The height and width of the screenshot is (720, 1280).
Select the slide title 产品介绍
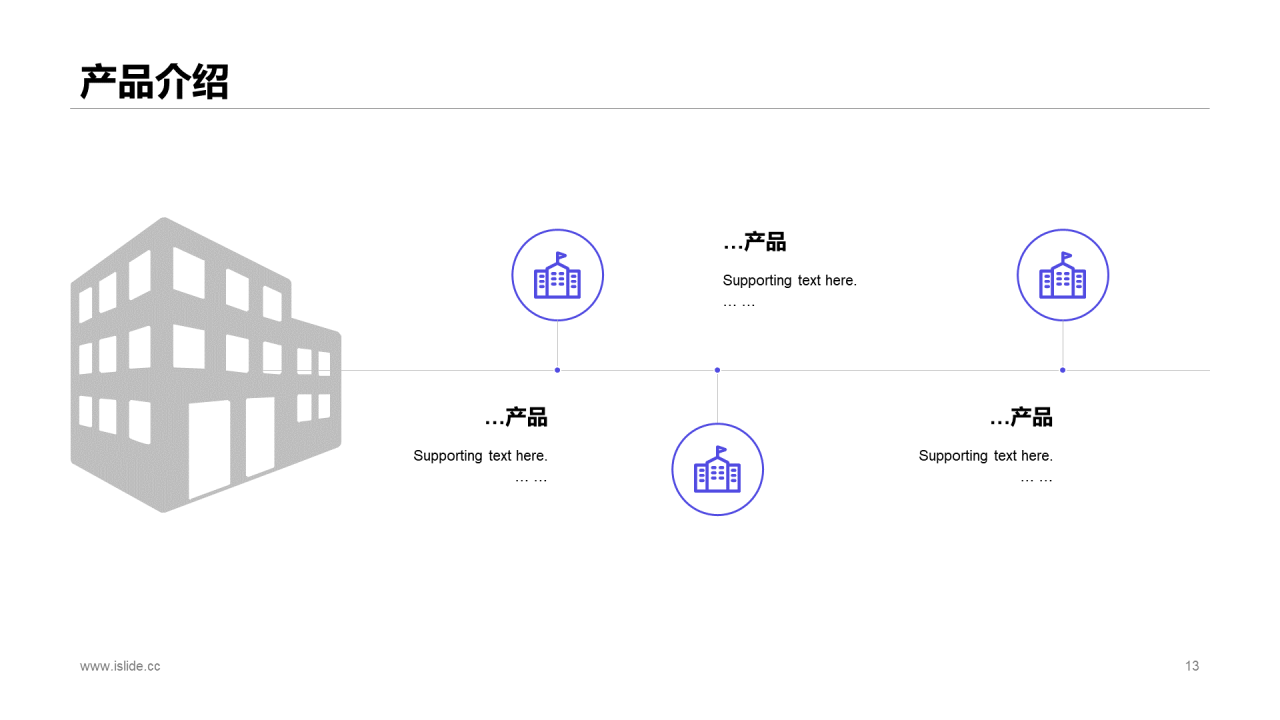[155, 82]
